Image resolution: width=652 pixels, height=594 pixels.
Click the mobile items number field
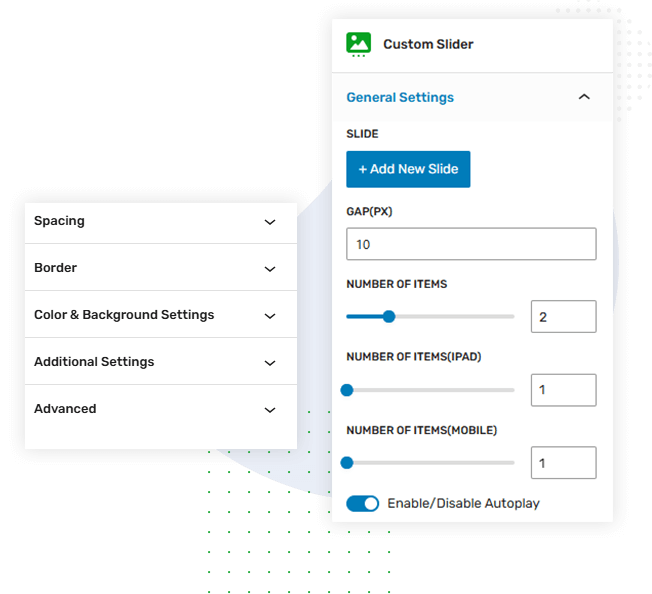(563, 463)
